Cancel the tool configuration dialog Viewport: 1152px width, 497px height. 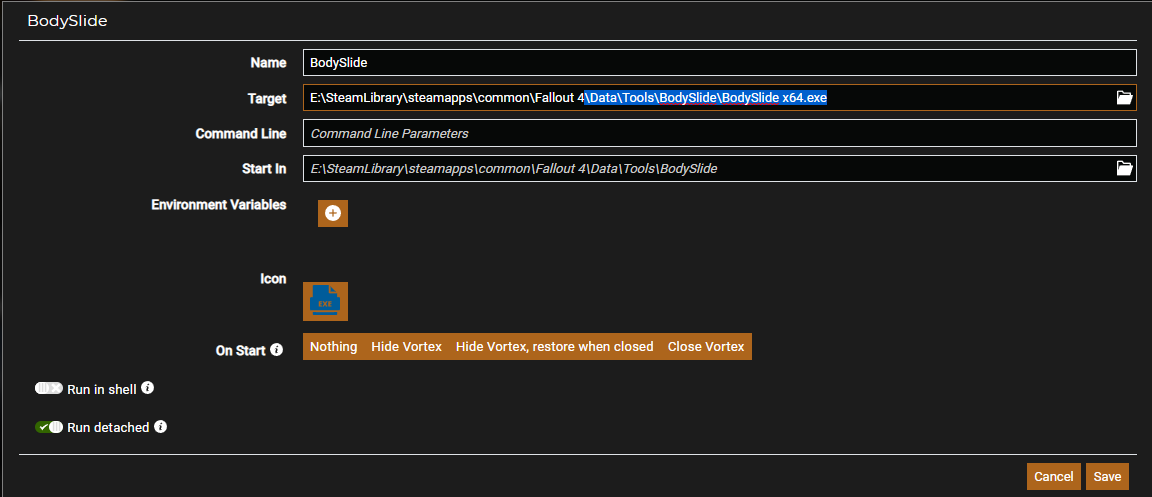point(1053,477)
